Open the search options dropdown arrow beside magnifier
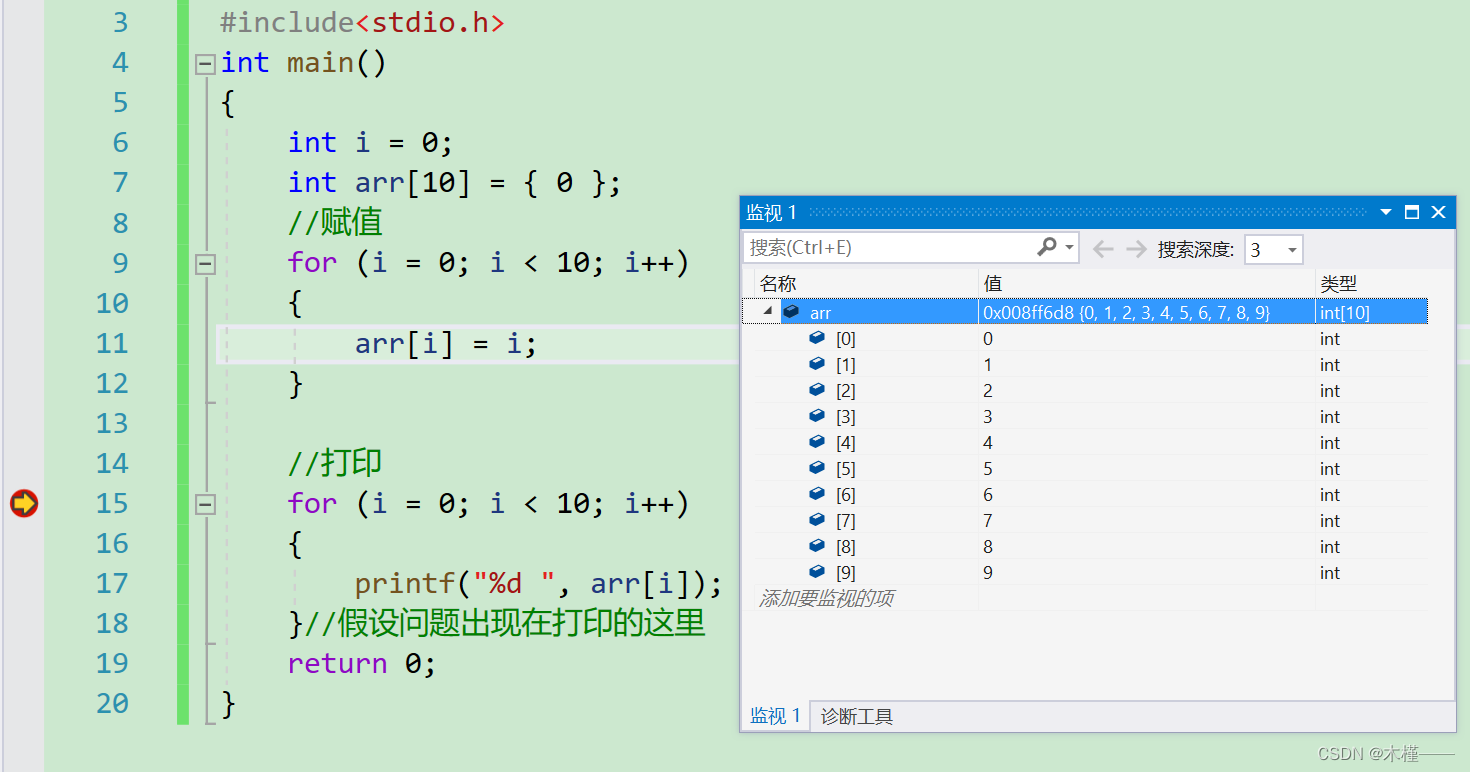Viewport: 1470px width, 772px height. pos(1070,247)
